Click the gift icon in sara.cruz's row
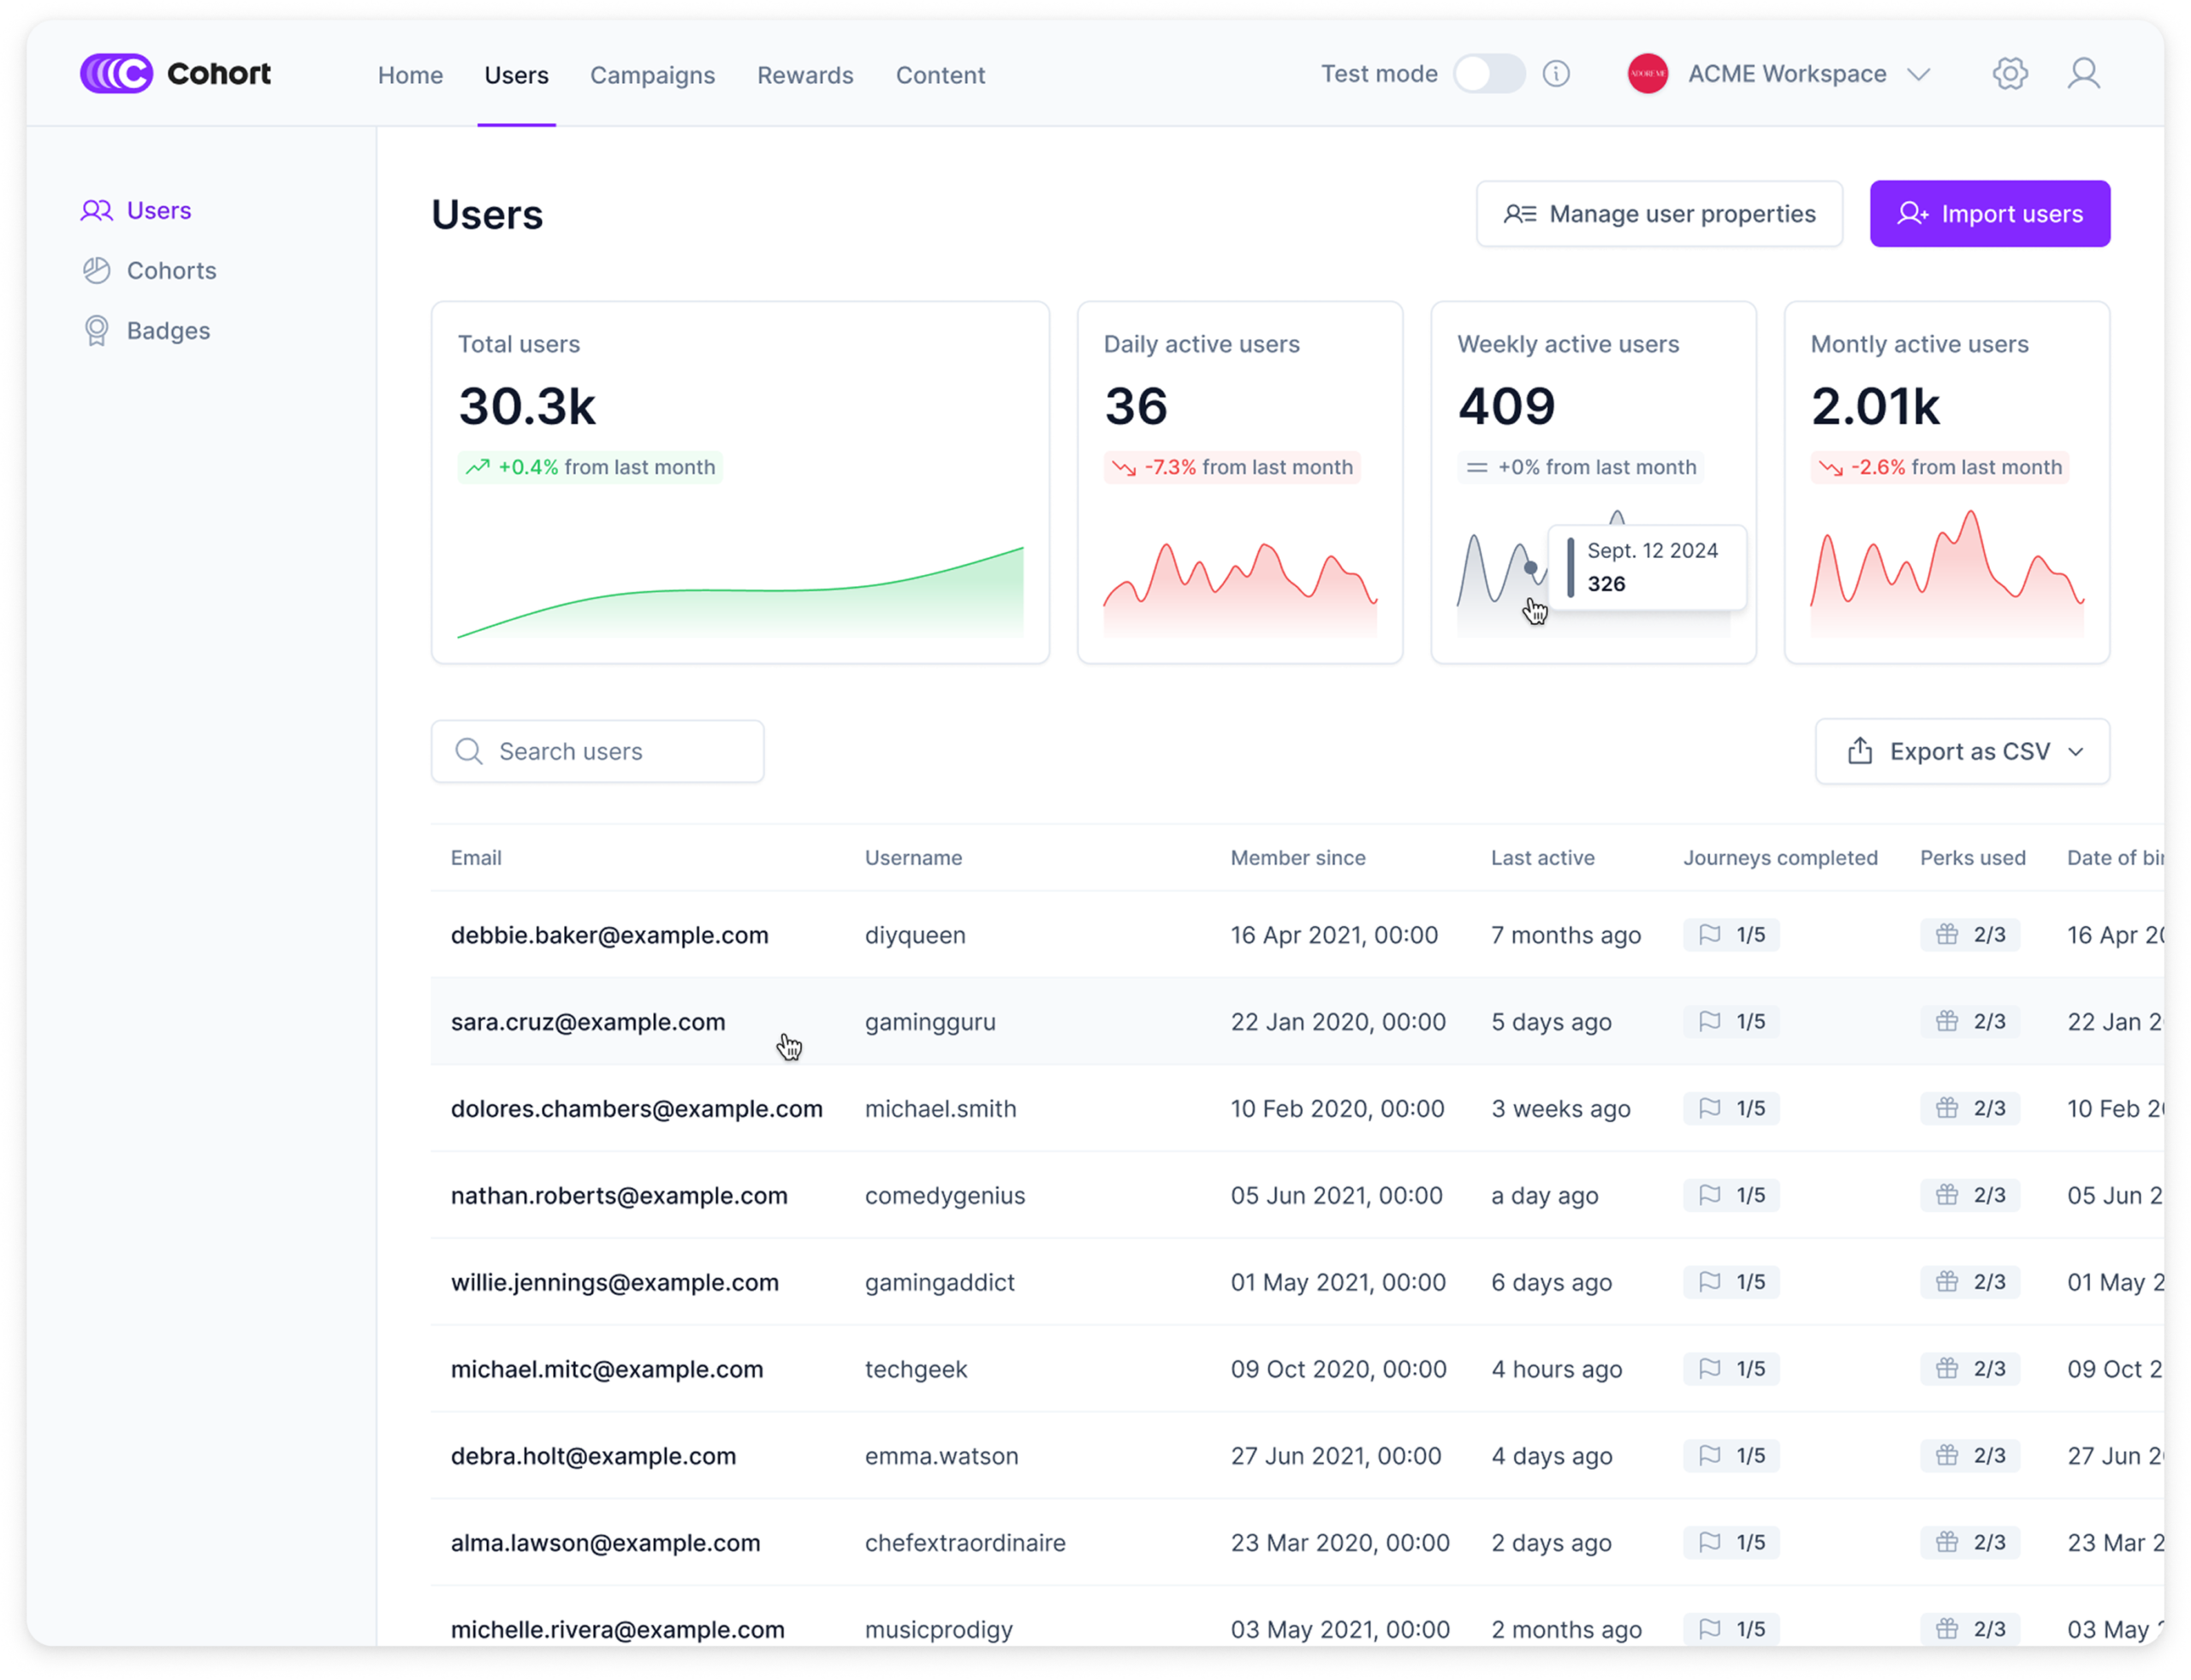Viewport: 2191px width, 1680px height. click(x=1946, y=1022)
